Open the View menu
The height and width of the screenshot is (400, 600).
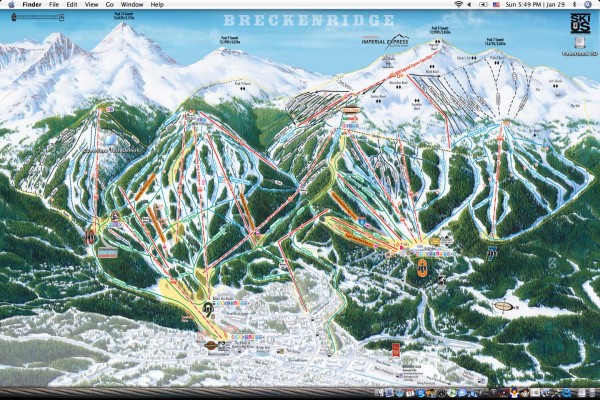[91, 5]
